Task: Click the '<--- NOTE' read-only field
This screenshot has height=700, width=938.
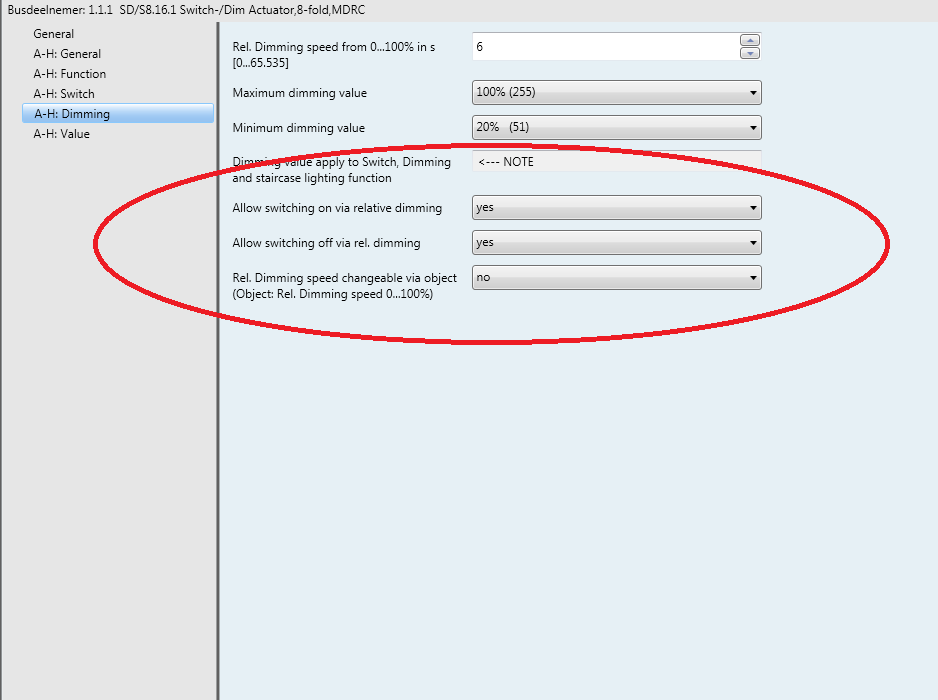Action: point(616,162)
